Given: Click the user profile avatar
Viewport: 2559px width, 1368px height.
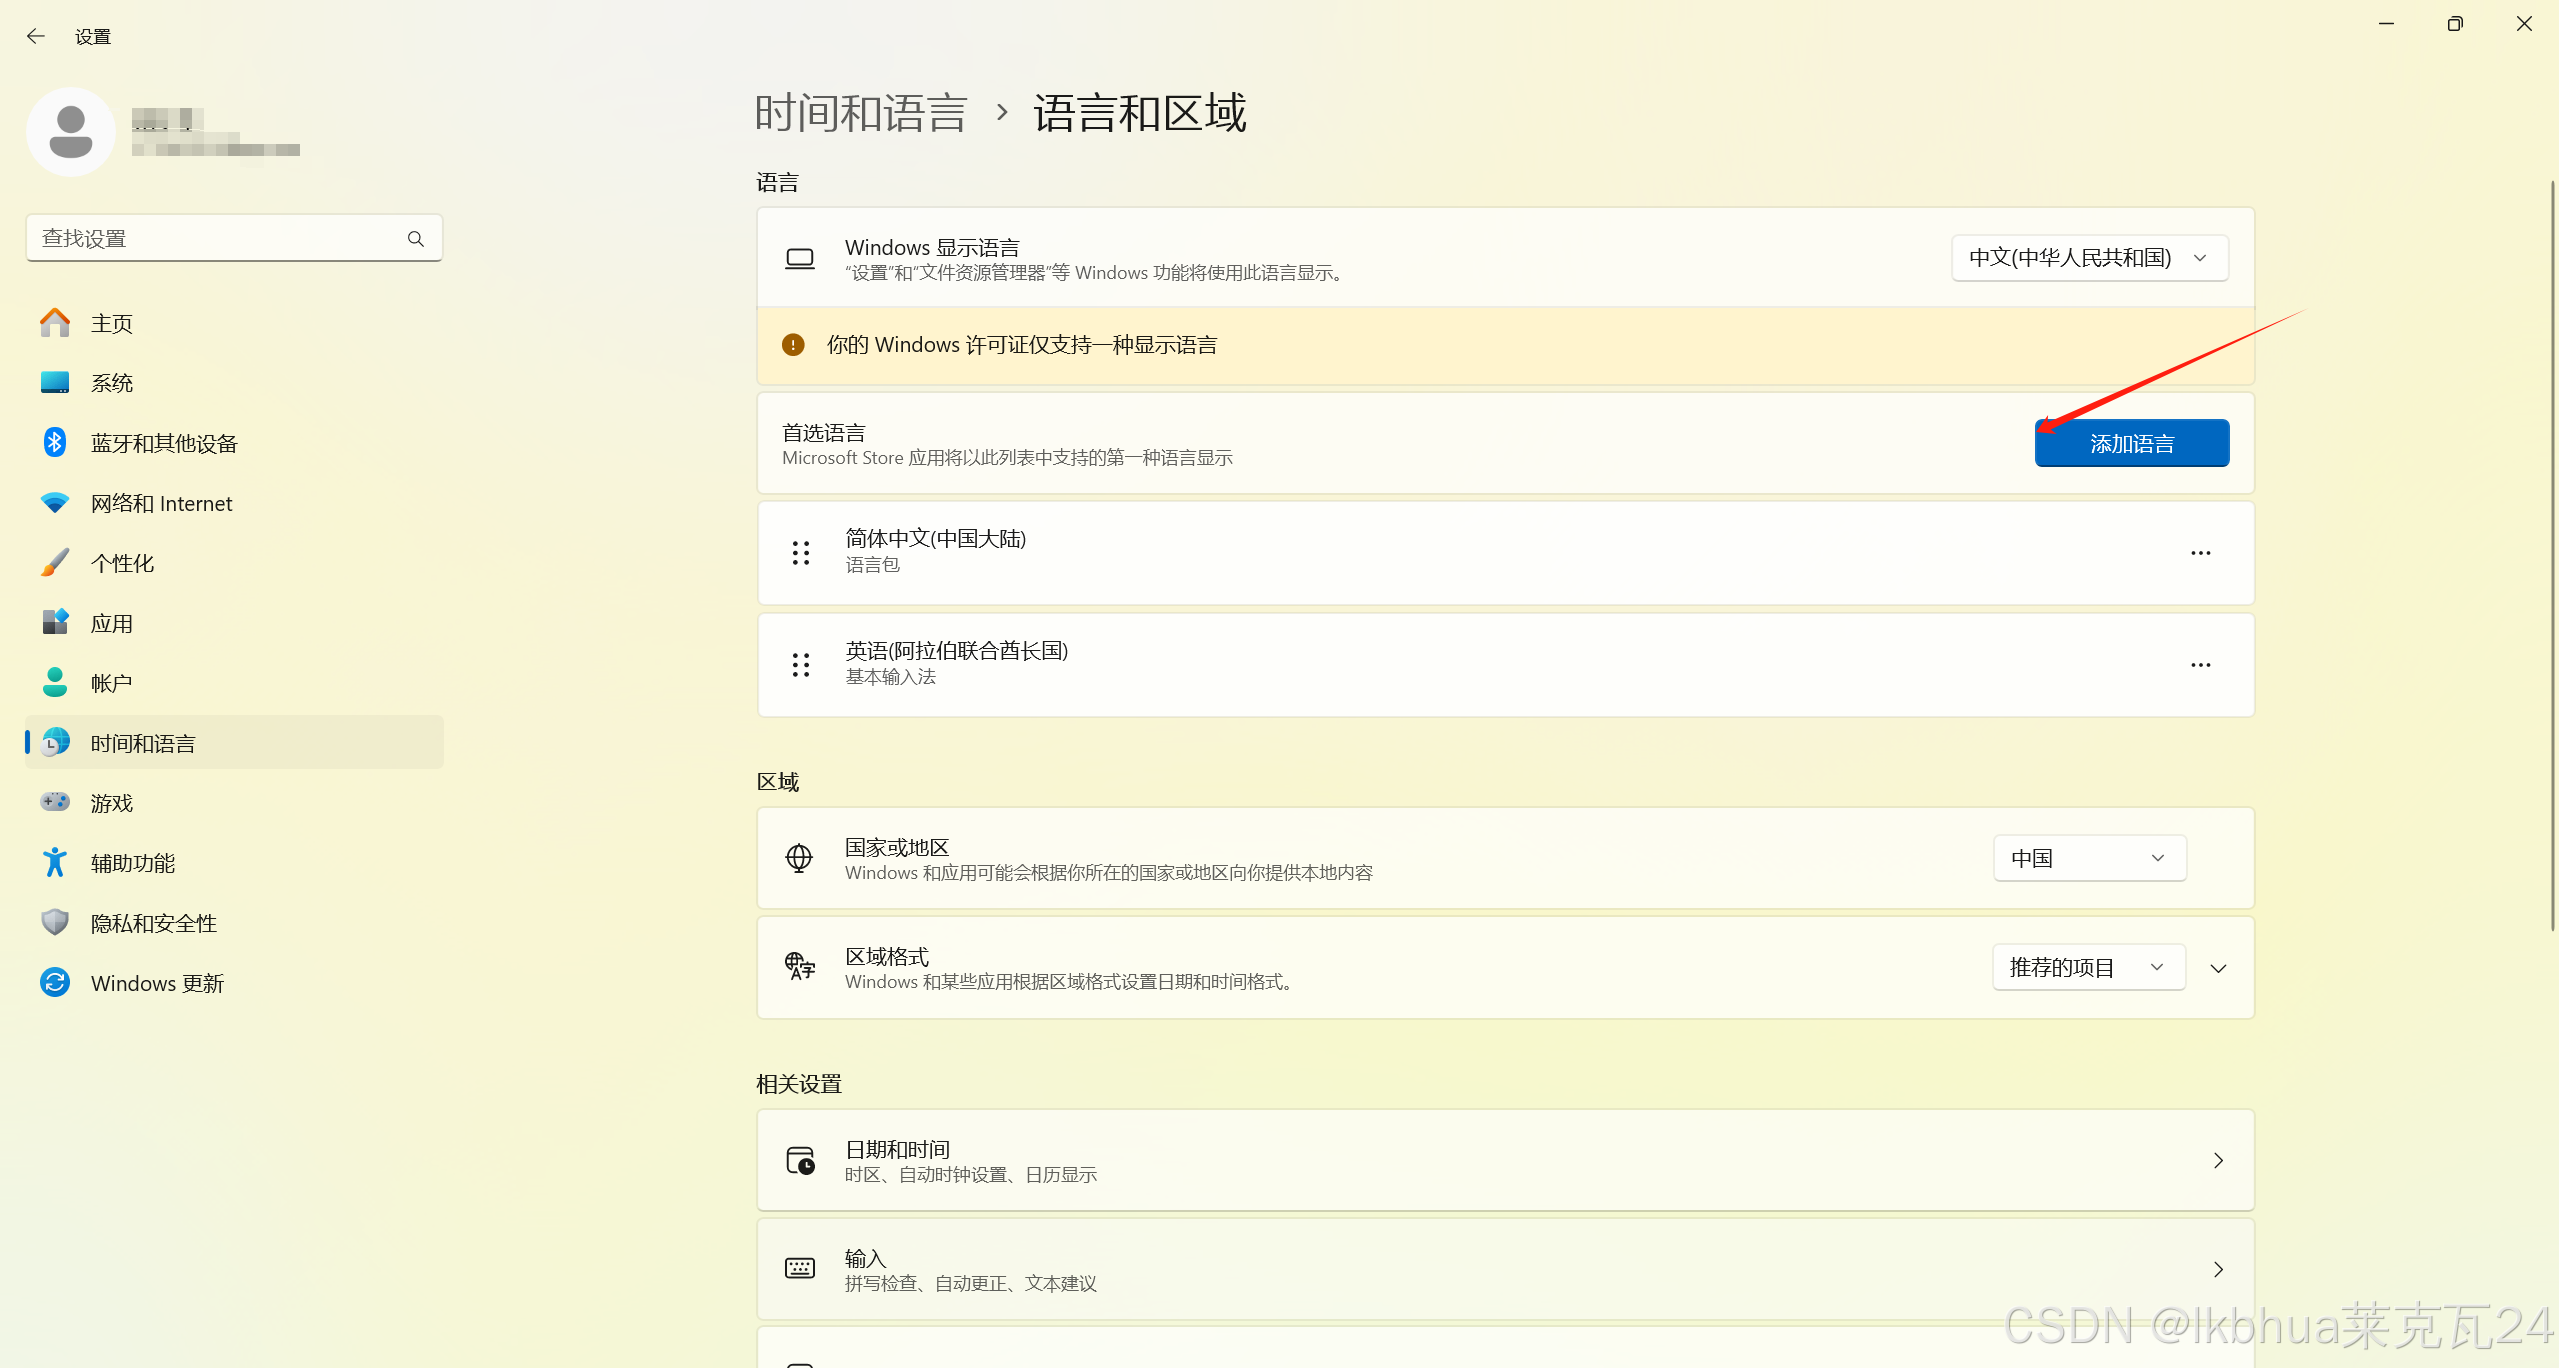Looking at the screenshot, I should pyautogui.click(x=71, y=132).
